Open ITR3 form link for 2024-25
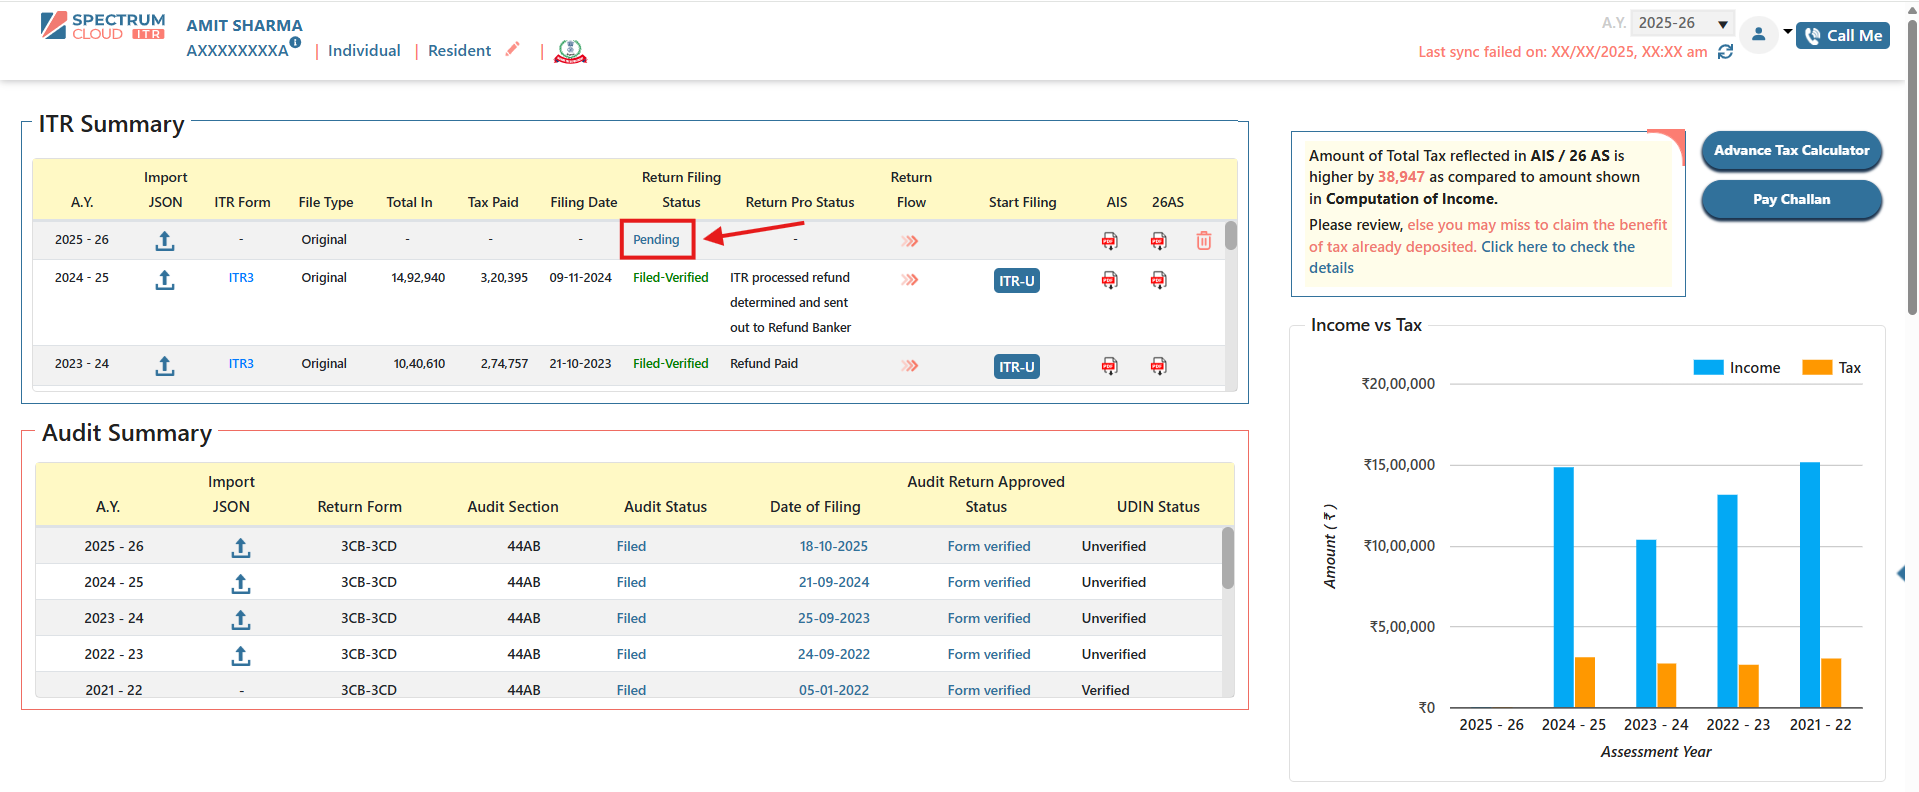The width and height of the screenshot is (1919, 792). click(241, 278)
